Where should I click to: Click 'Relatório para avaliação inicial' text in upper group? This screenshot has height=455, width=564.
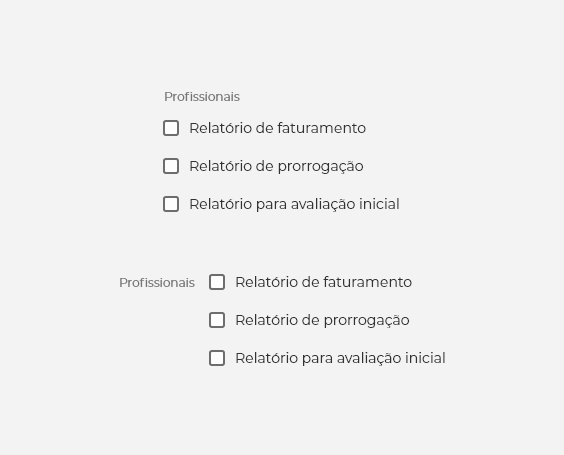pyautogui.click(x=294, y=204)
